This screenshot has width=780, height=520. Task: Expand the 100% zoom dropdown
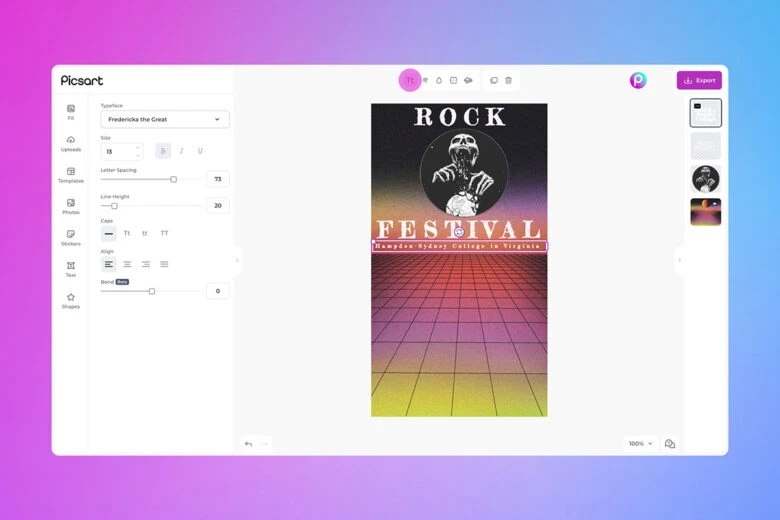click(640, 443)
